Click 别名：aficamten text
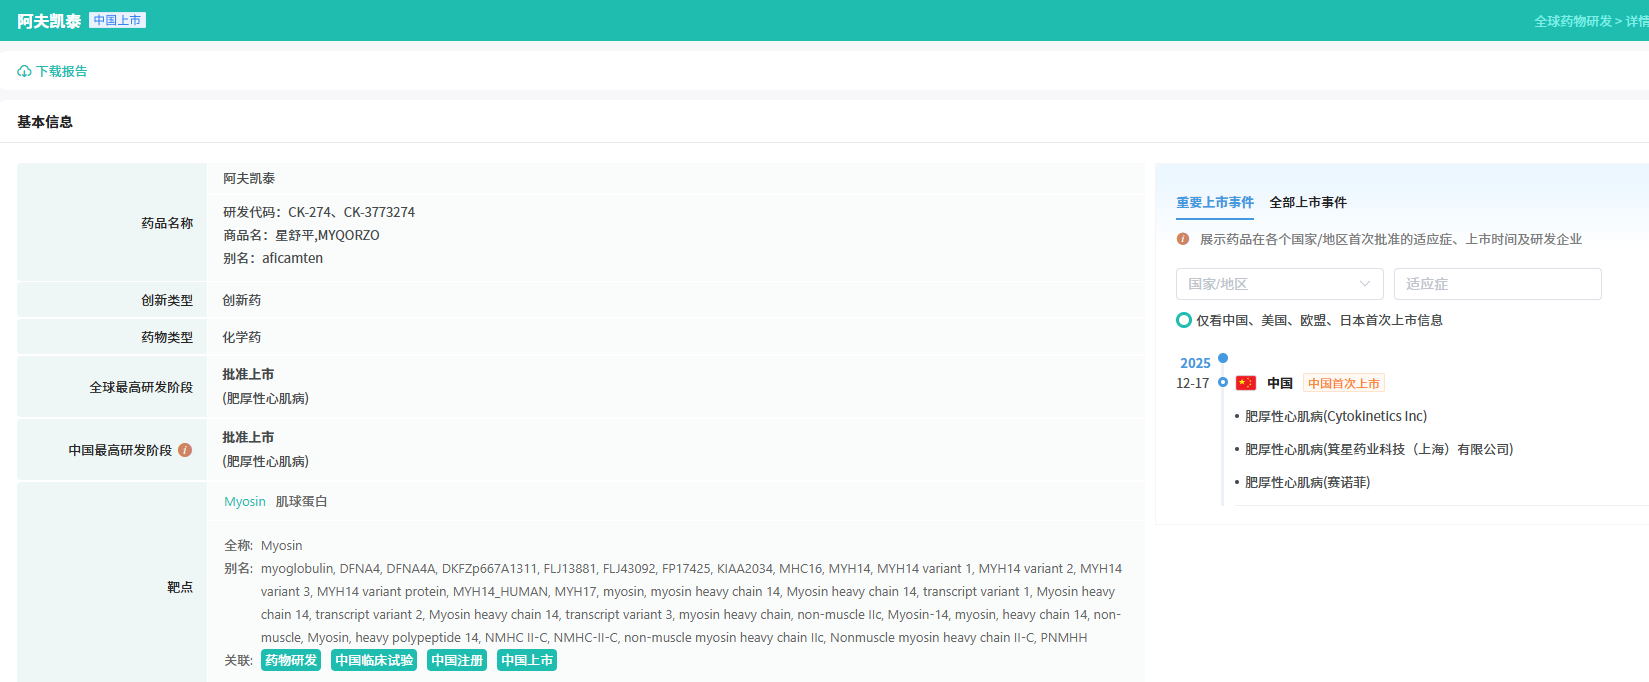Image resolution: width=1649 pixels, height=682 pixels. (273, 258)
